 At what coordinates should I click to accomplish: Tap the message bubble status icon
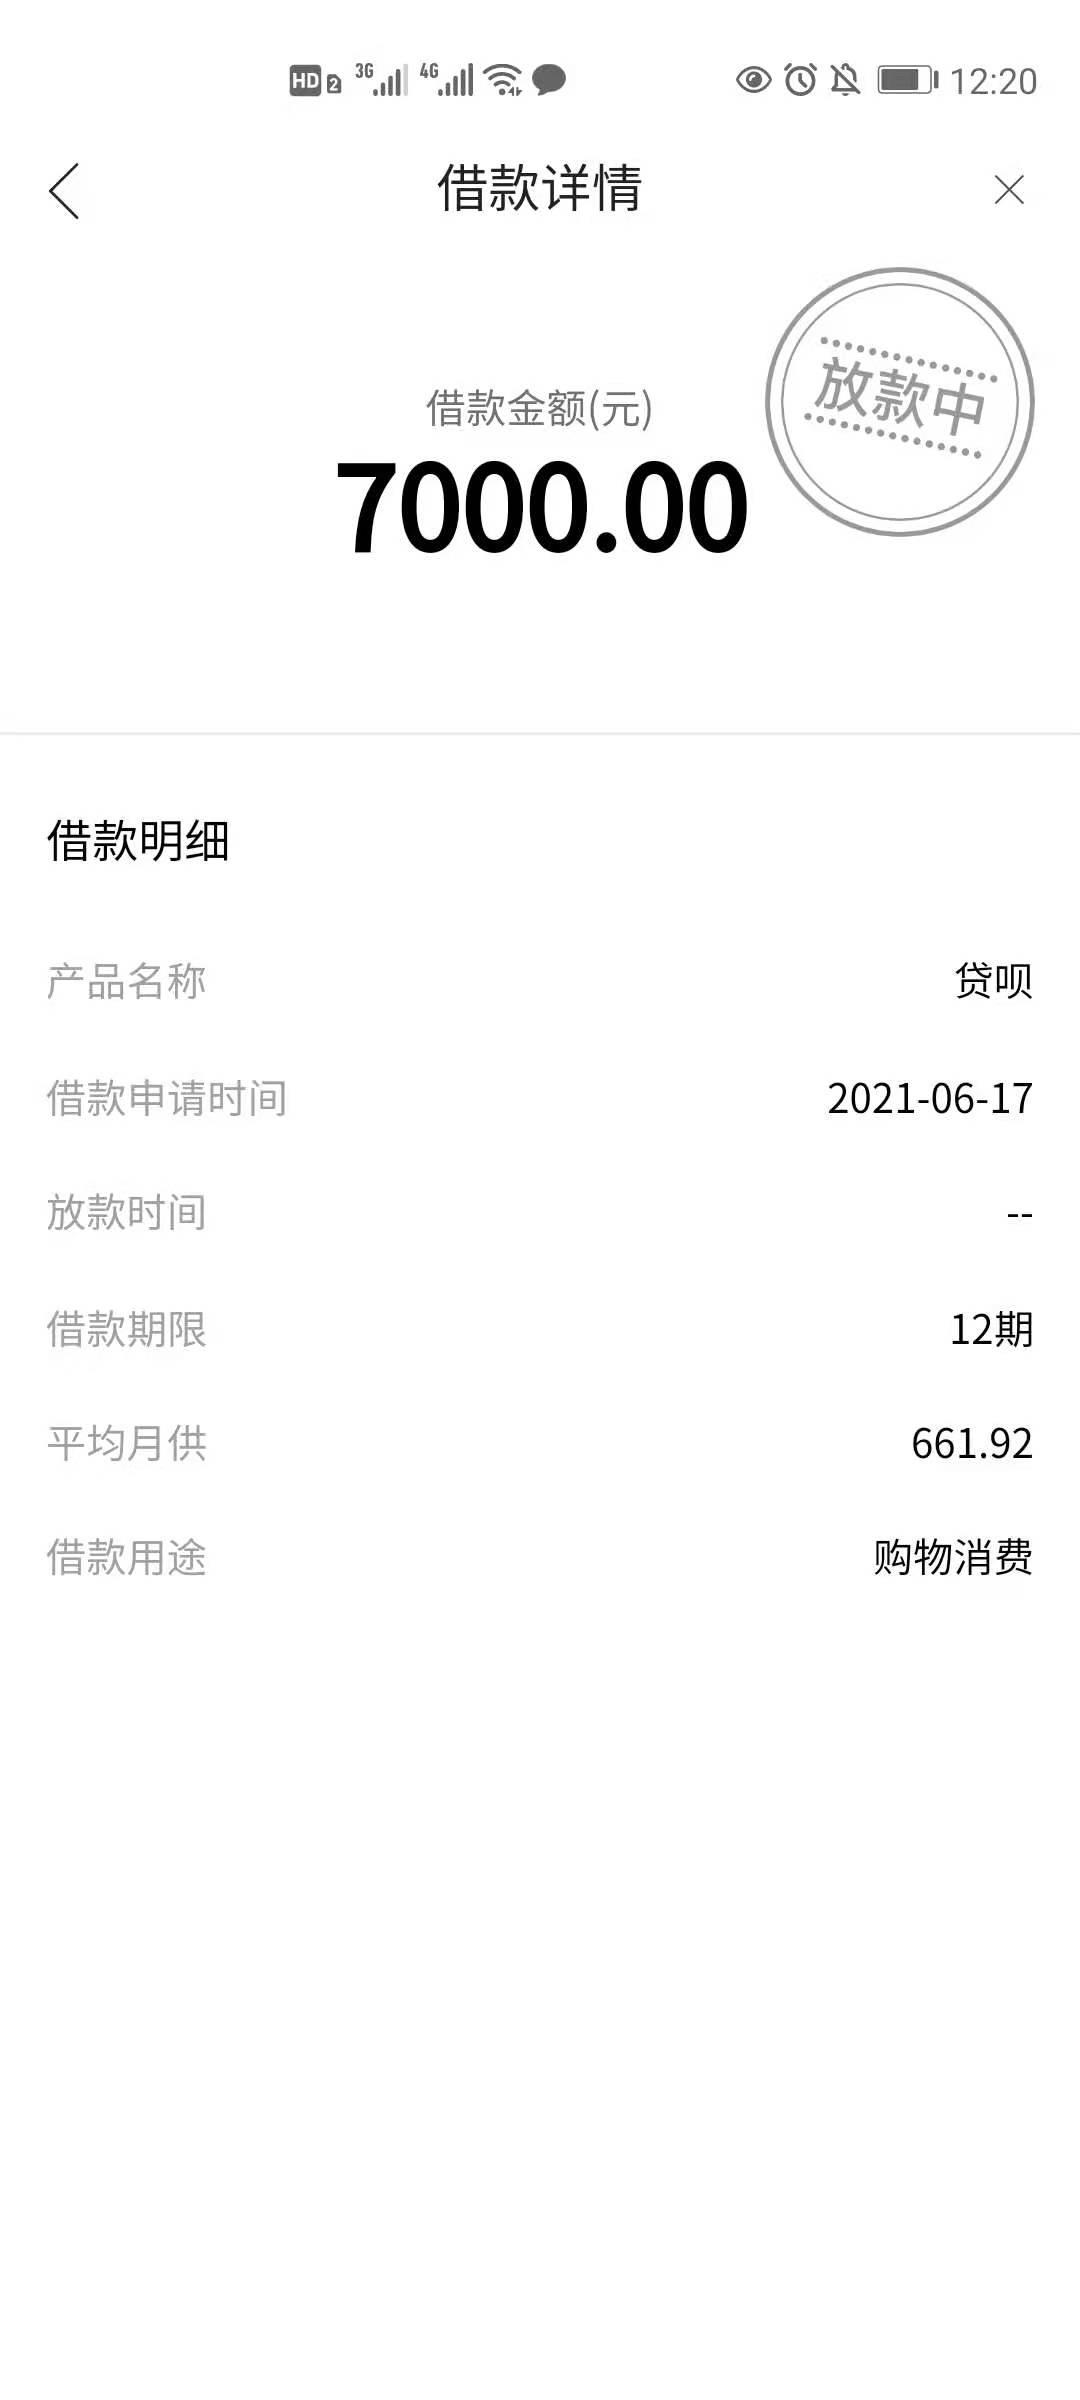pyautogui.click(x=549, y=80)
